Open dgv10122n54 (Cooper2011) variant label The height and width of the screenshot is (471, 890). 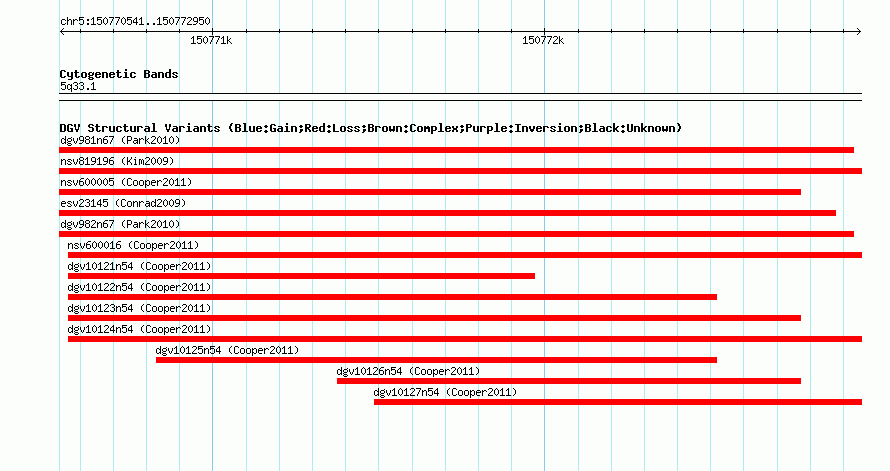click(x=139, y=287)
